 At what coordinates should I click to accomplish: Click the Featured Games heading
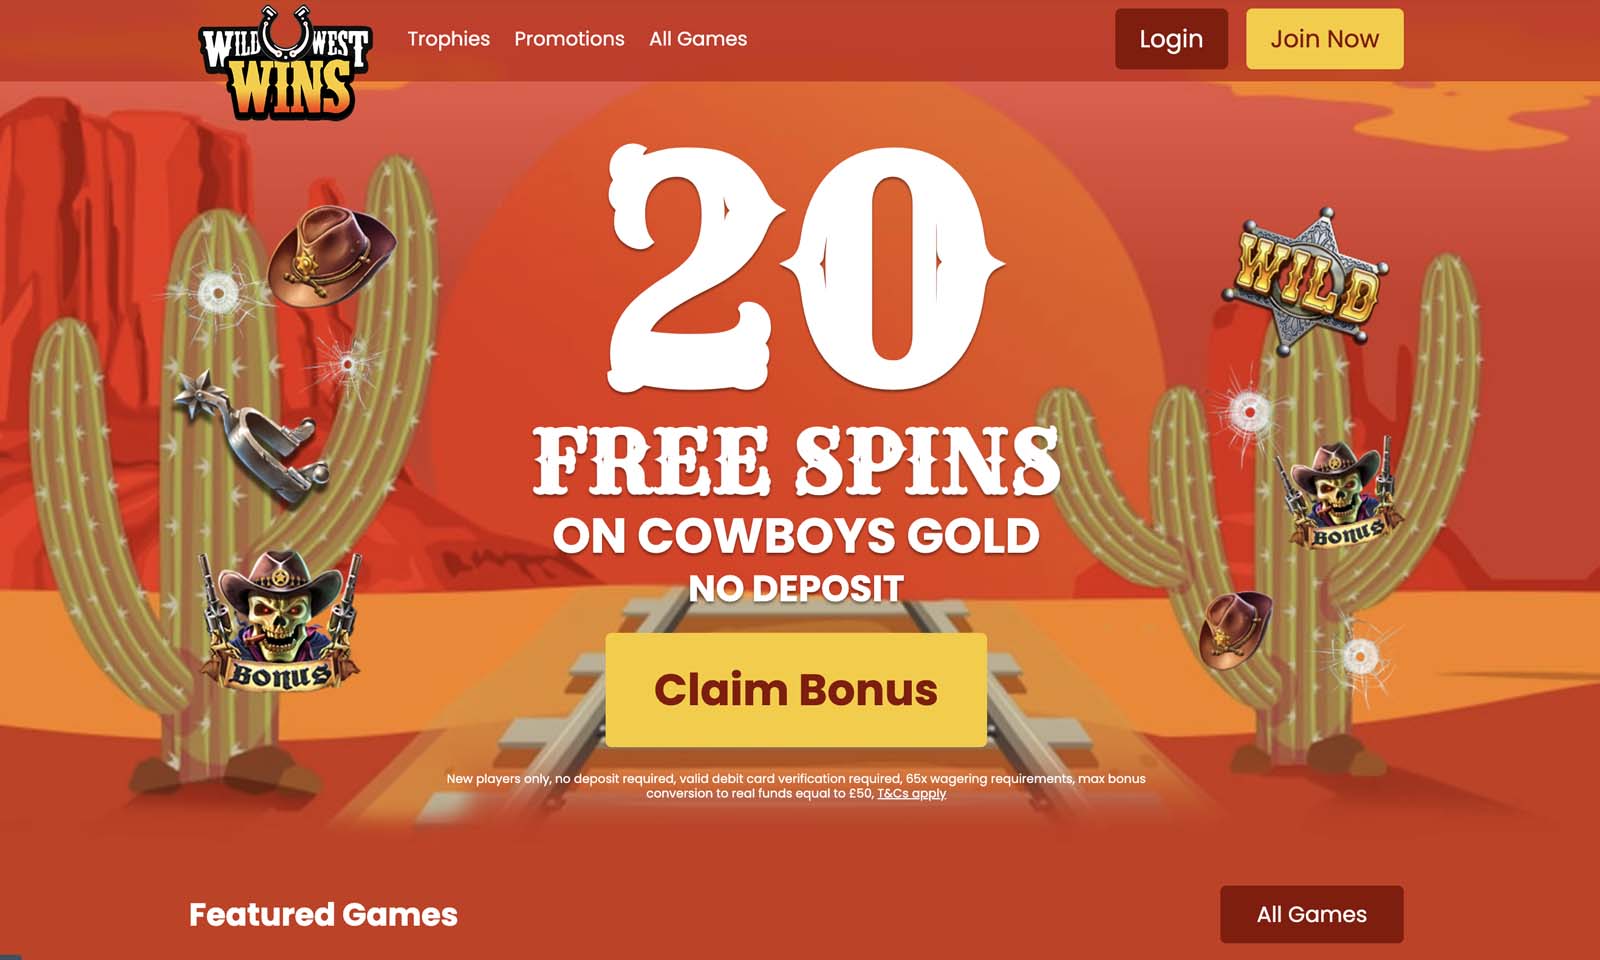tap(323, 914)
